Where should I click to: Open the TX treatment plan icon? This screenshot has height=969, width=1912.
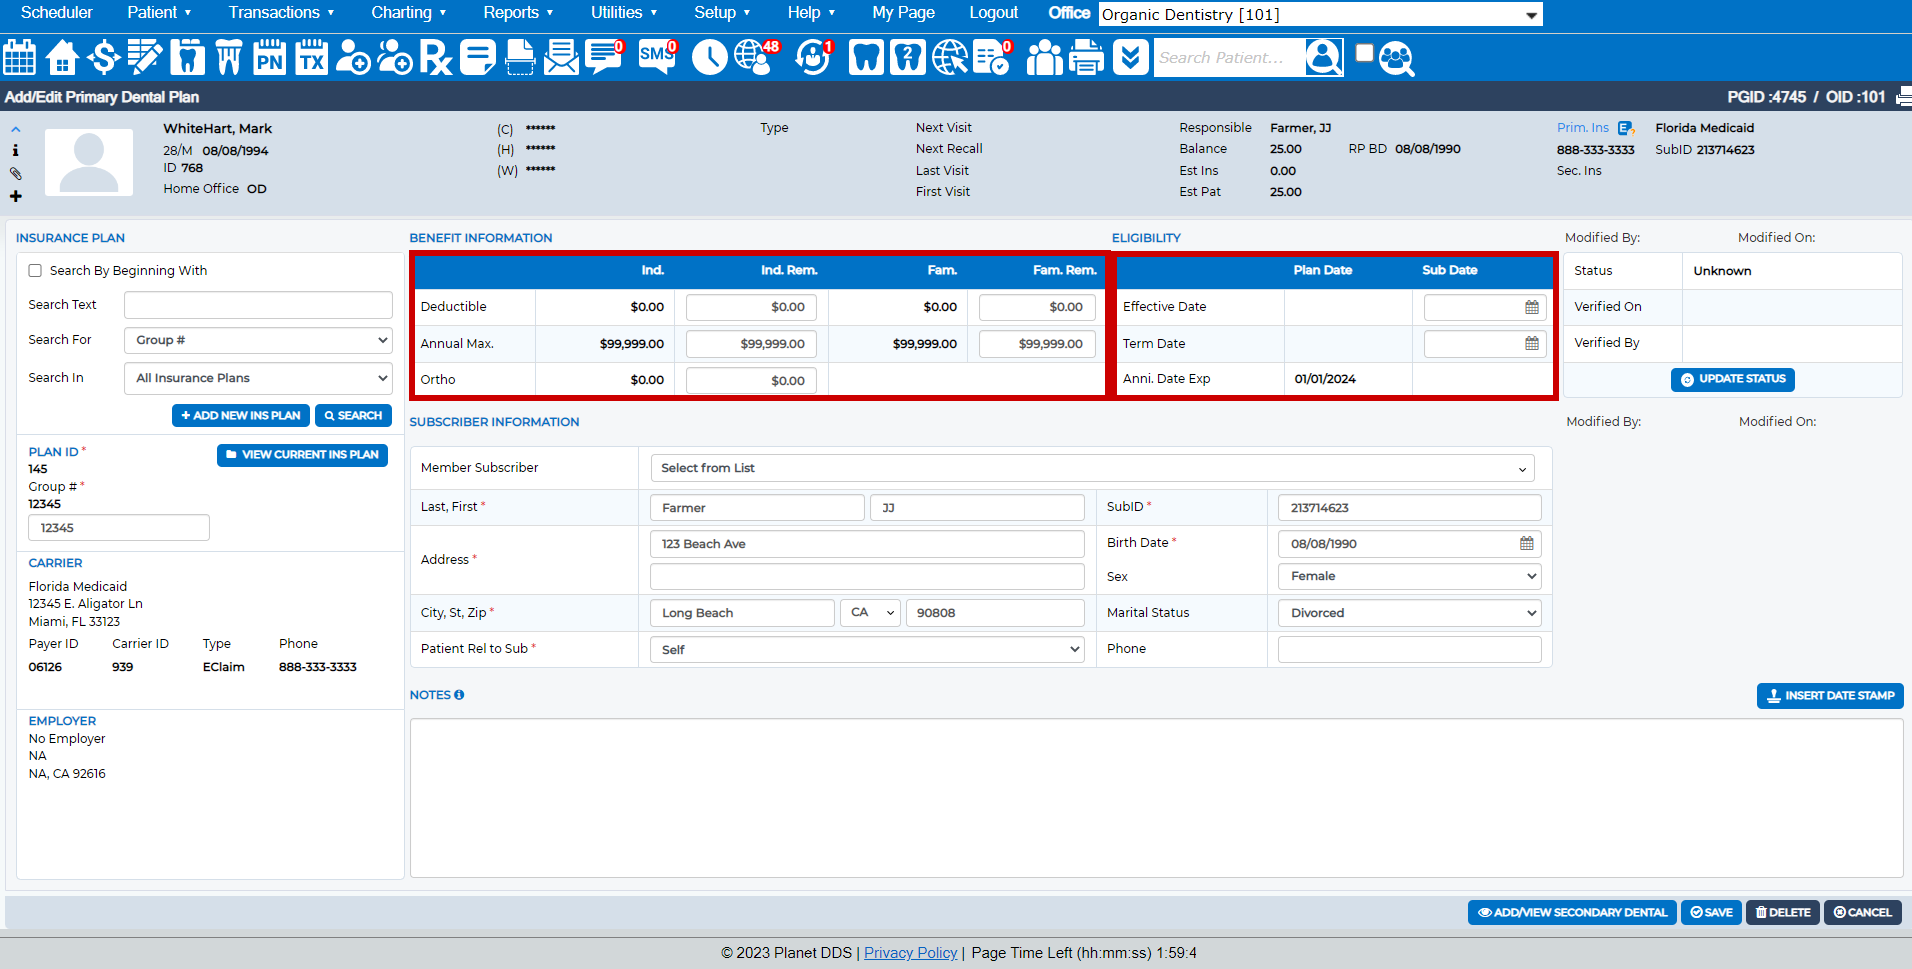click(x=311, y=57)
